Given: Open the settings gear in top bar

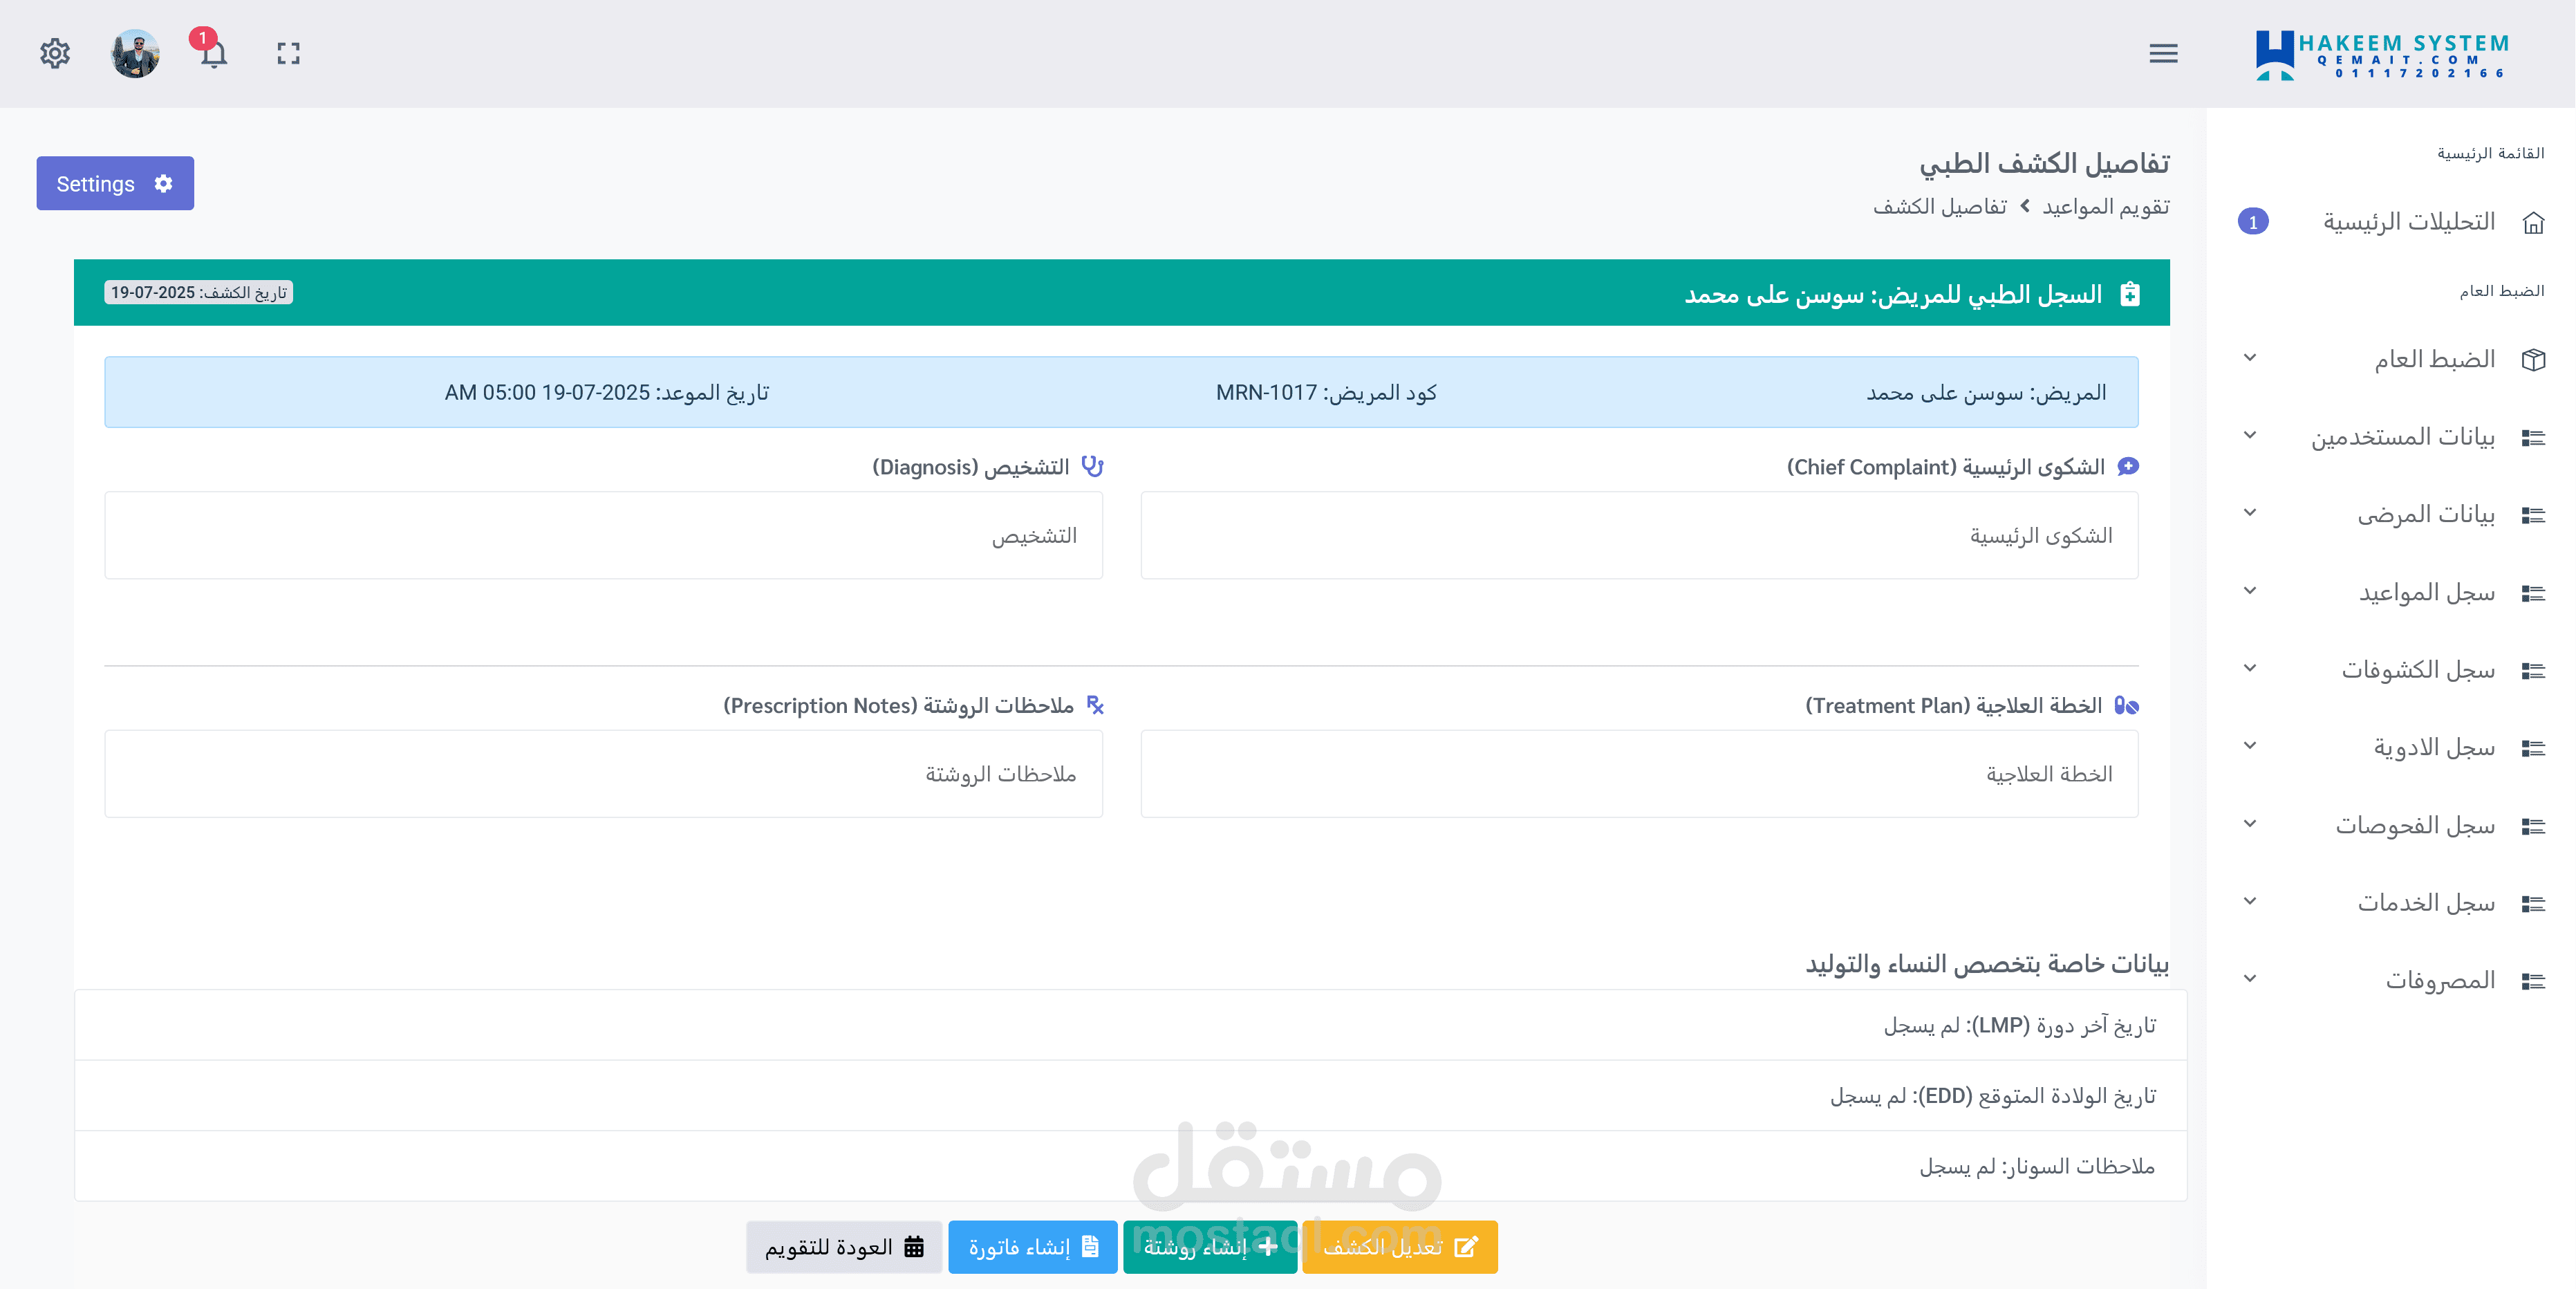Looking at the screenshot, I should [55, 53].
